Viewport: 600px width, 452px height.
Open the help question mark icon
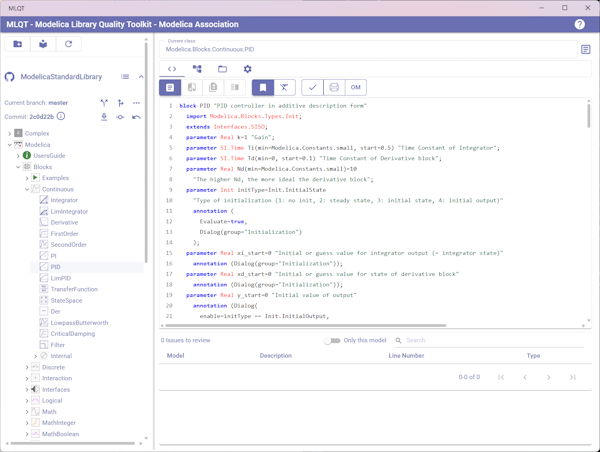579,24
